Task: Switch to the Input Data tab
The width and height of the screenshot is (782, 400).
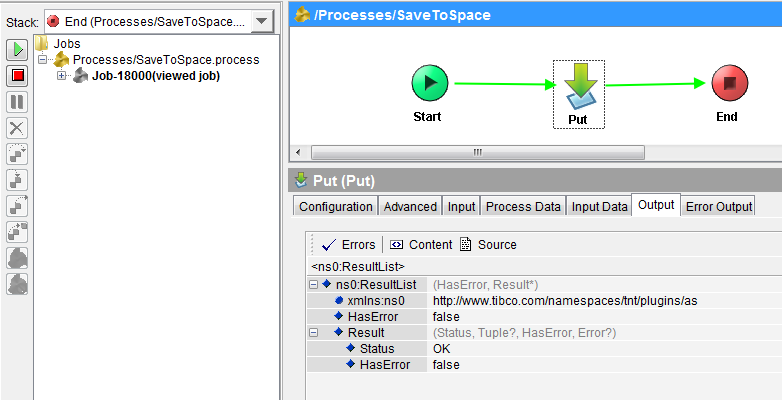Action: tap(599, 206)
